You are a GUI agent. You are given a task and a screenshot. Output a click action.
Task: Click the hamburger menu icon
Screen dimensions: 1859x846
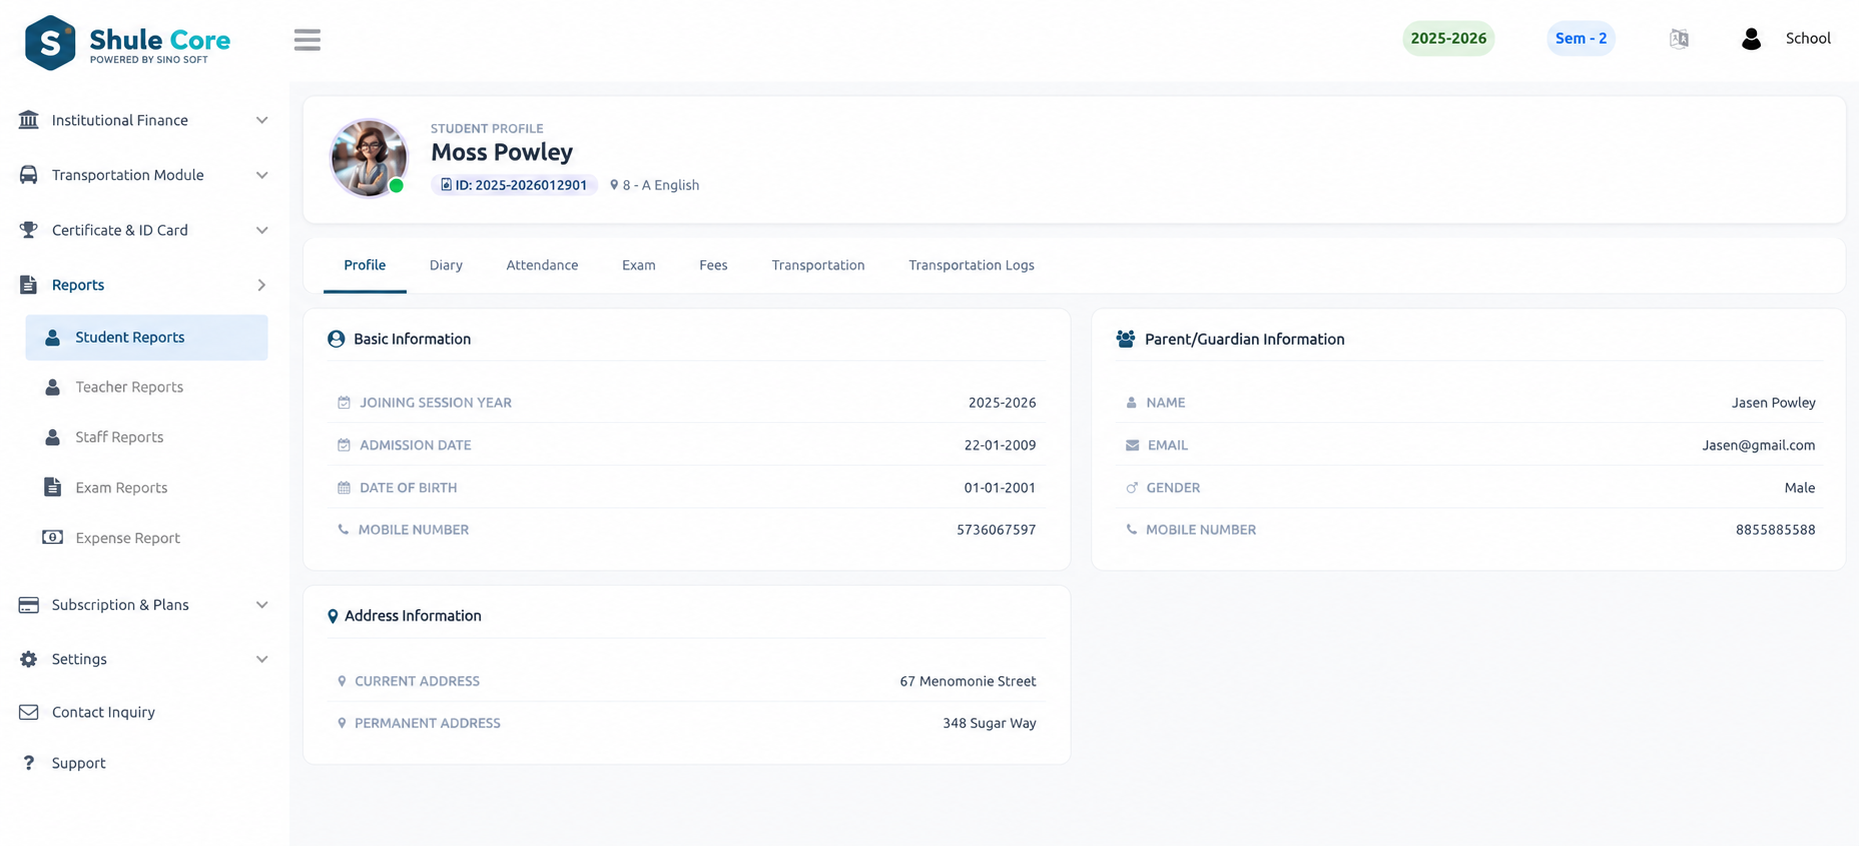(307, 40)
